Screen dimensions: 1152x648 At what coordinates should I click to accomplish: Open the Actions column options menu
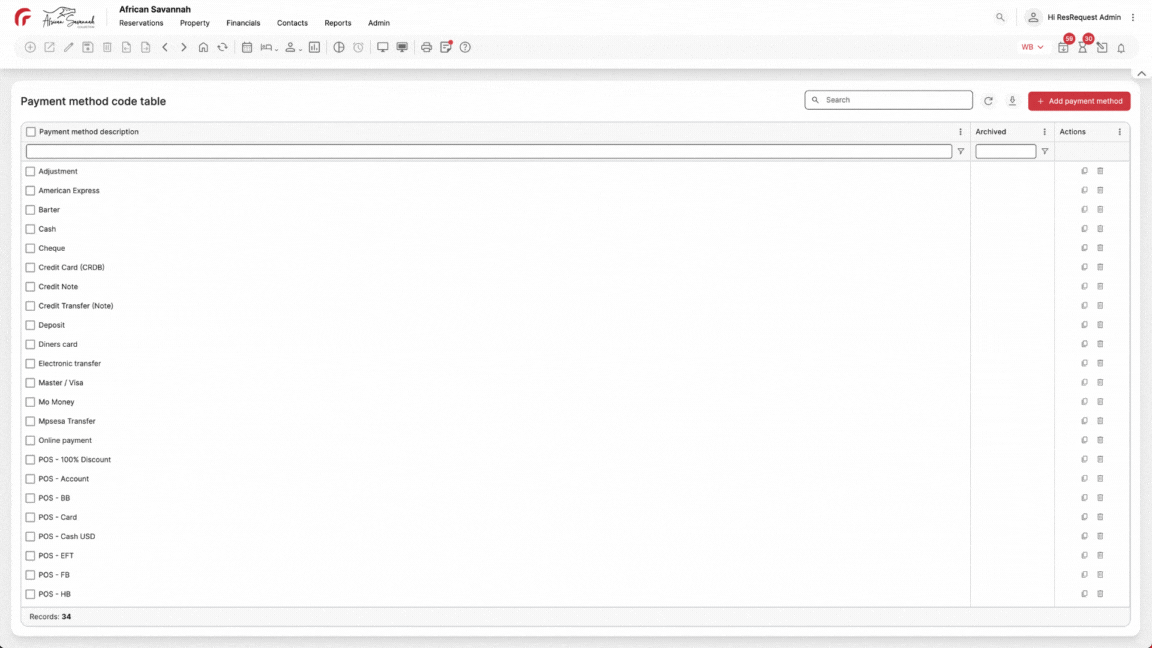tap(1120, 132)
